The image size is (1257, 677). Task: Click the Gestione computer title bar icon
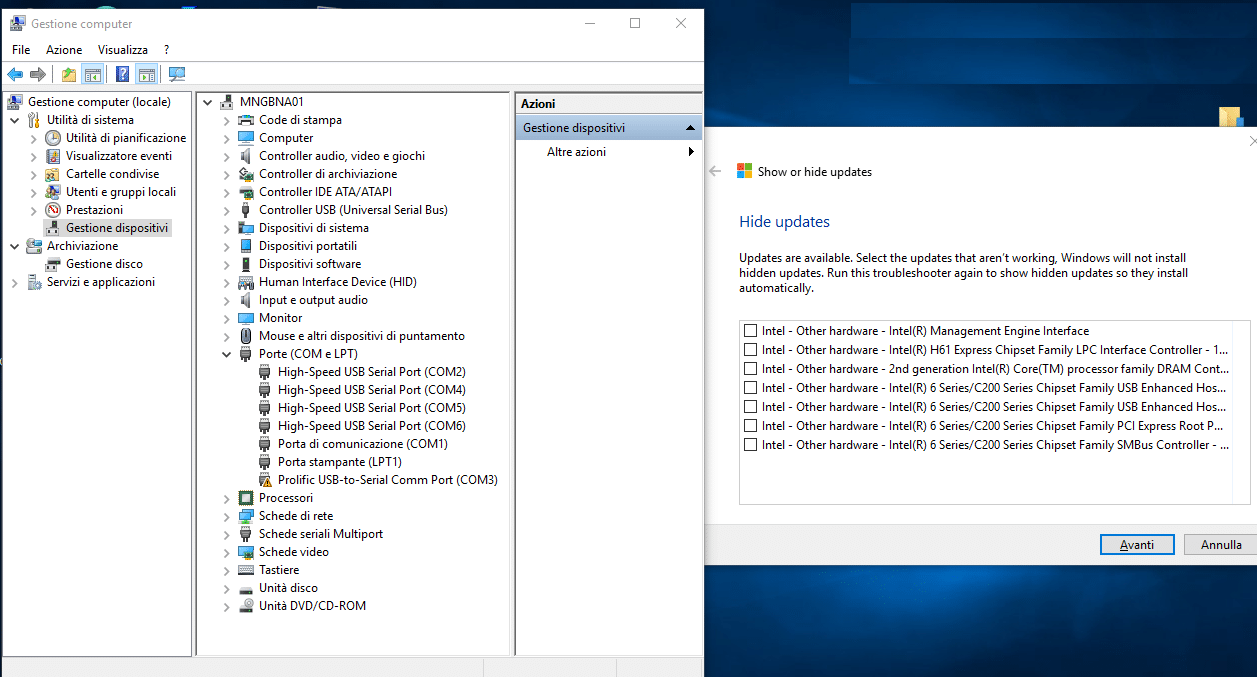point(18,23)
